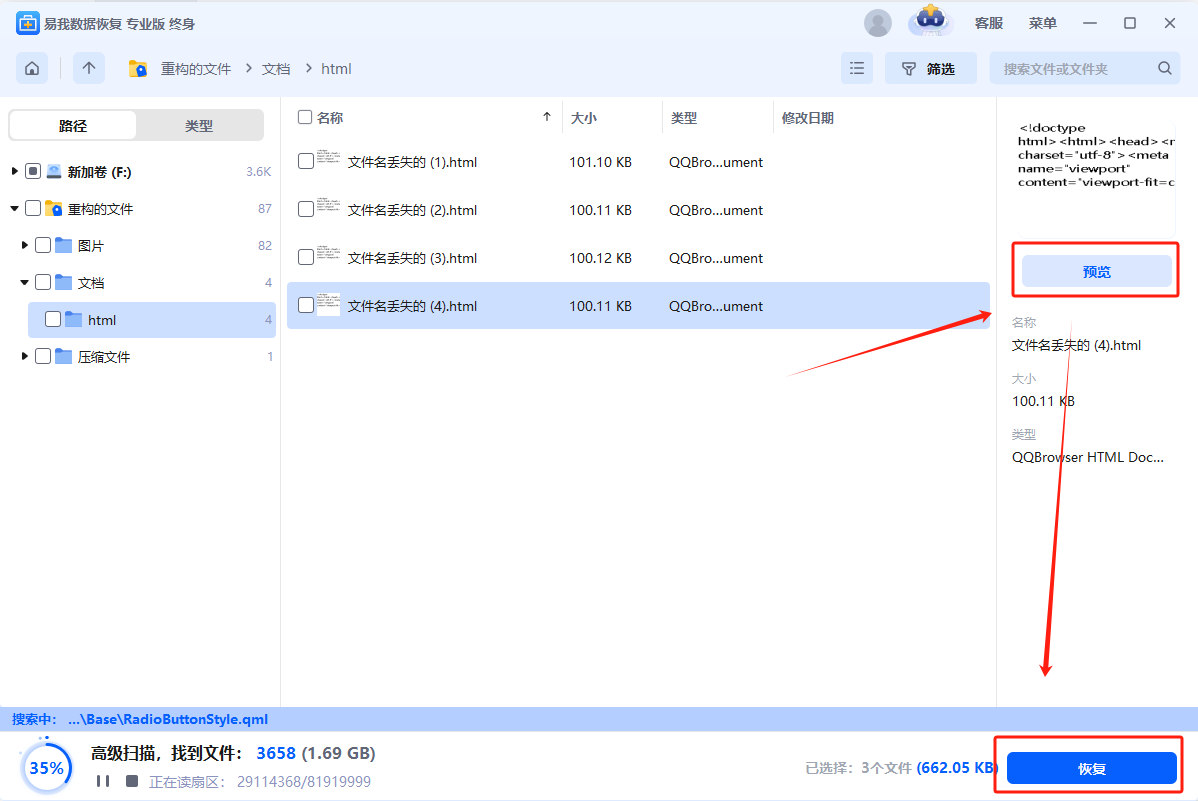The width and height of the screenshot is (1198, 801).
Task: Check the box for 文件名丢失的 (2).html
Action: tap(306, 209)
